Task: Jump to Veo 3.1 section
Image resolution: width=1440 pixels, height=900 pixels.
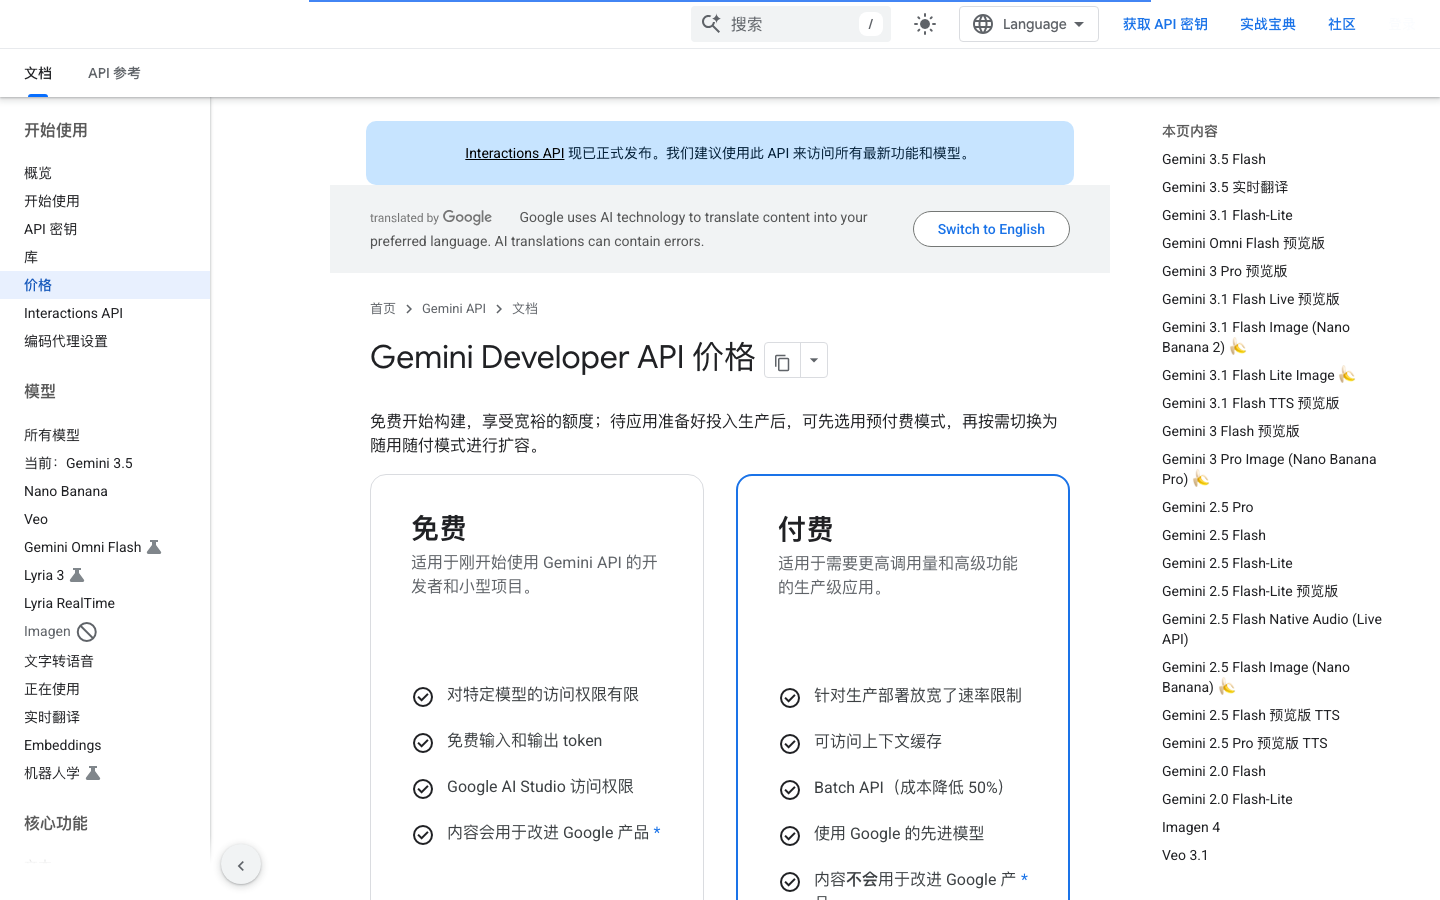Action: [x=1185, y=855]
